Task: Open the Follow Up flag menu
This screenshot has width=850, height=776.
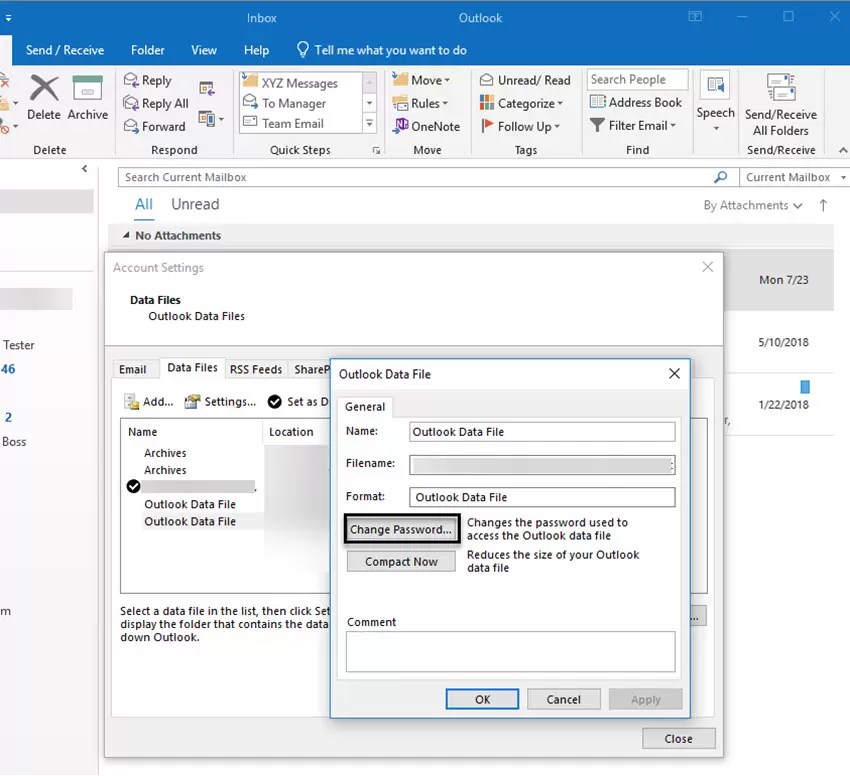Action: coord(520,126)
